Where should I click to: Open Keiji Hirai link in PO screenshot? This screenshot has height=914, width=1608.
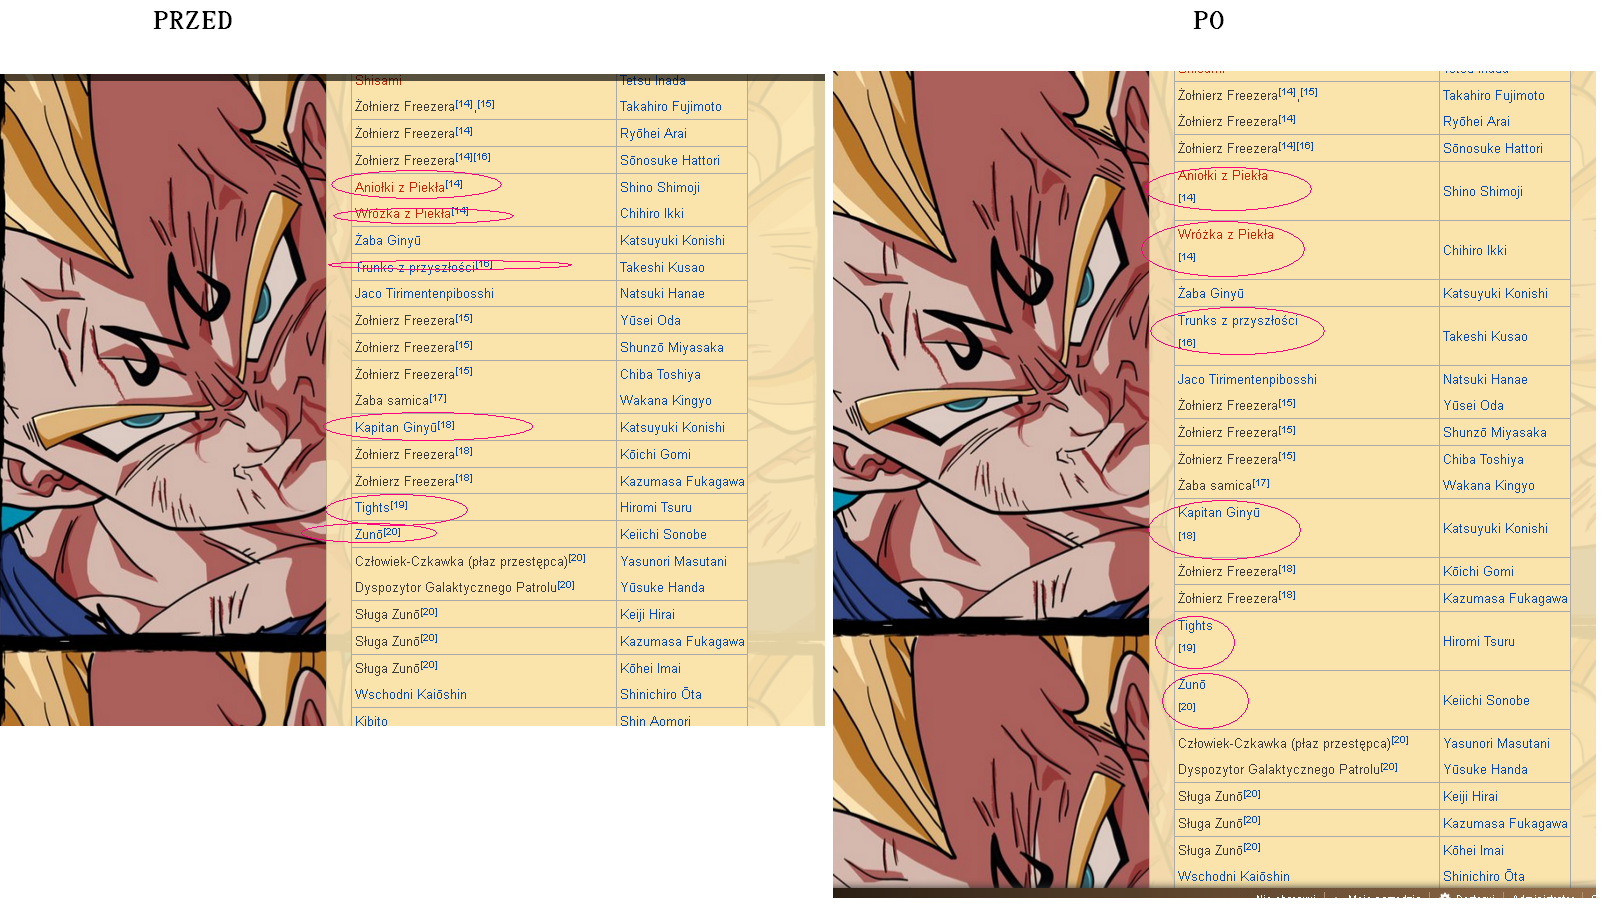pyautogui.click(x=1470, y=797)
